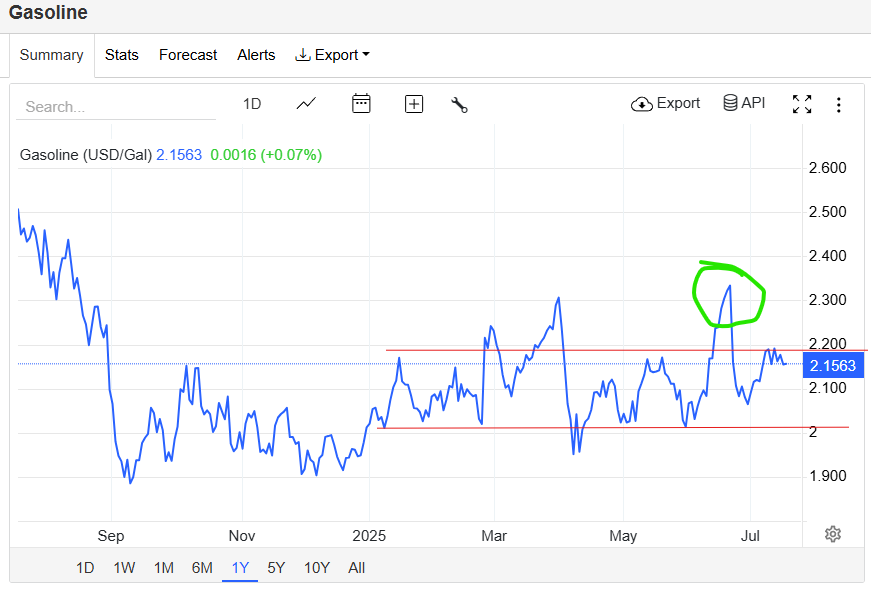The width and height of the screenshot is (871, 597).
Task: Select the 10Y time range
Action: [x=317, y=568]
